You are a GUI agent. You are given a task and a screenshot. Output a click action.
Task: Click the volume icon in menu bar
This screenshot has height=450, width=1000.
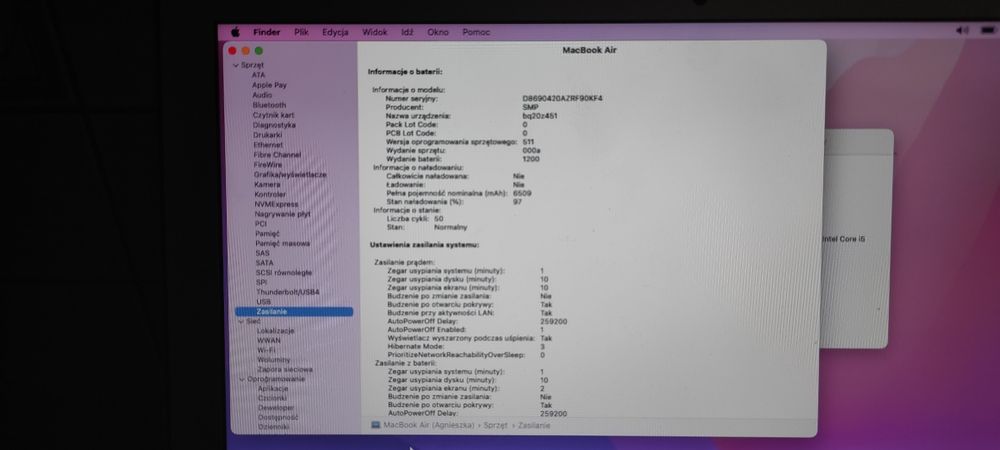(x=962, y=31)
